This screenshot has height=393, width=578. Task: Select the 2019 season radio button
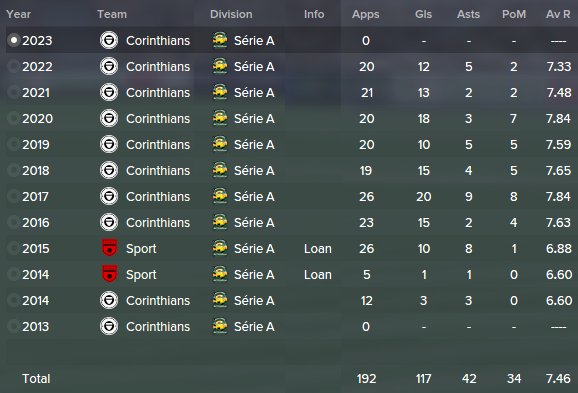(14, 144)
